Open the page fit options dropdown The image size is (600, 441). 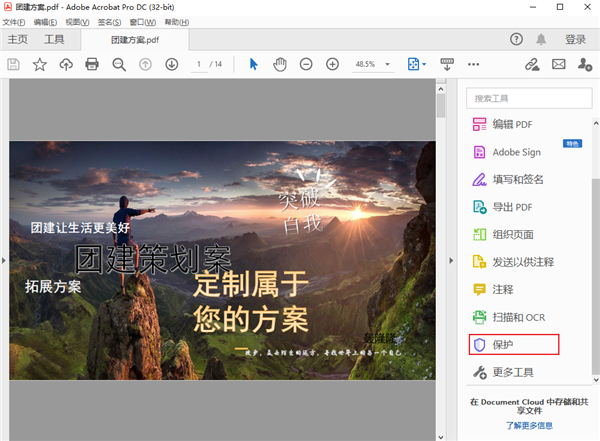(x=417, y=64)
